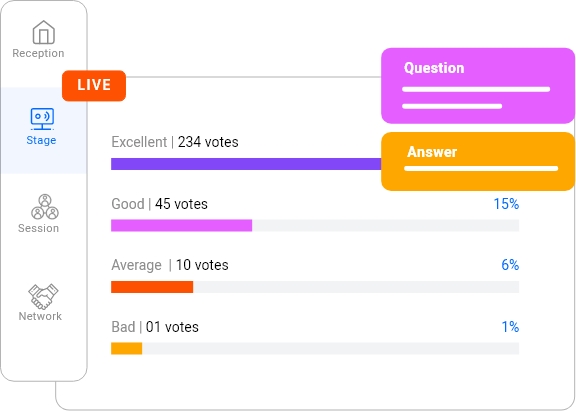The image size is (576, 411).
Task: Select the Bad 01 votes option
Action: pos(155,327)
